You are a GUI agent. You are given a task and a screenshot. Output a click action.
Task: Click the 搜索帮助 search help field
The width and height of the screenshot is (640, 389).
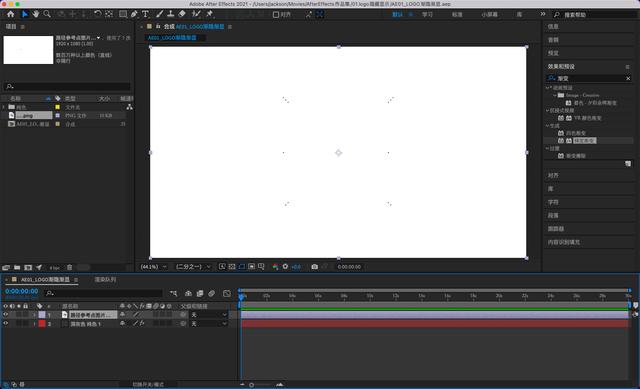tap(596, 15)
